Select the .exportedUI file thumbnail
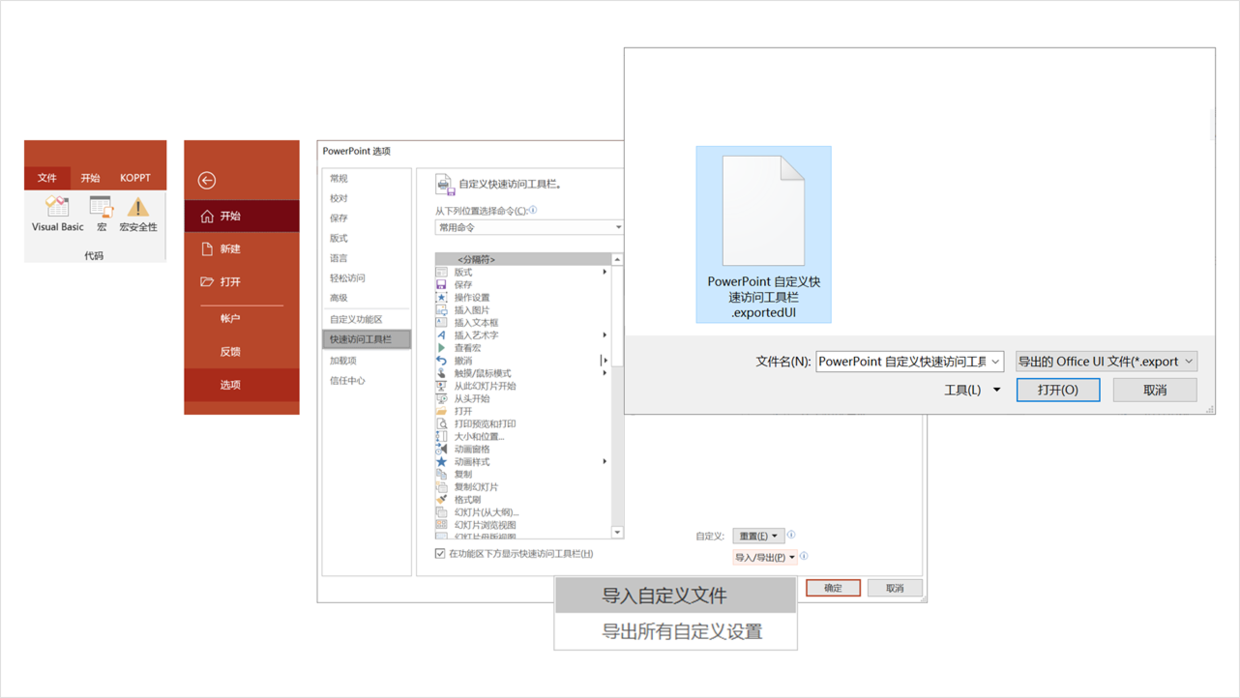This screenshot has height=698, width=1240. click(764, 234)
